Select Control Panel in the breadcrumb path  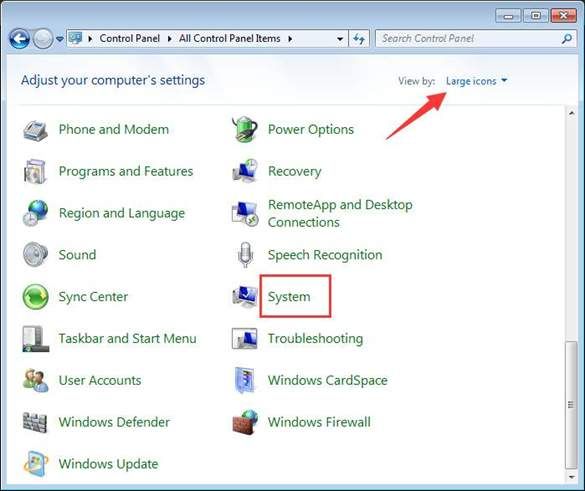coord(129,38)
